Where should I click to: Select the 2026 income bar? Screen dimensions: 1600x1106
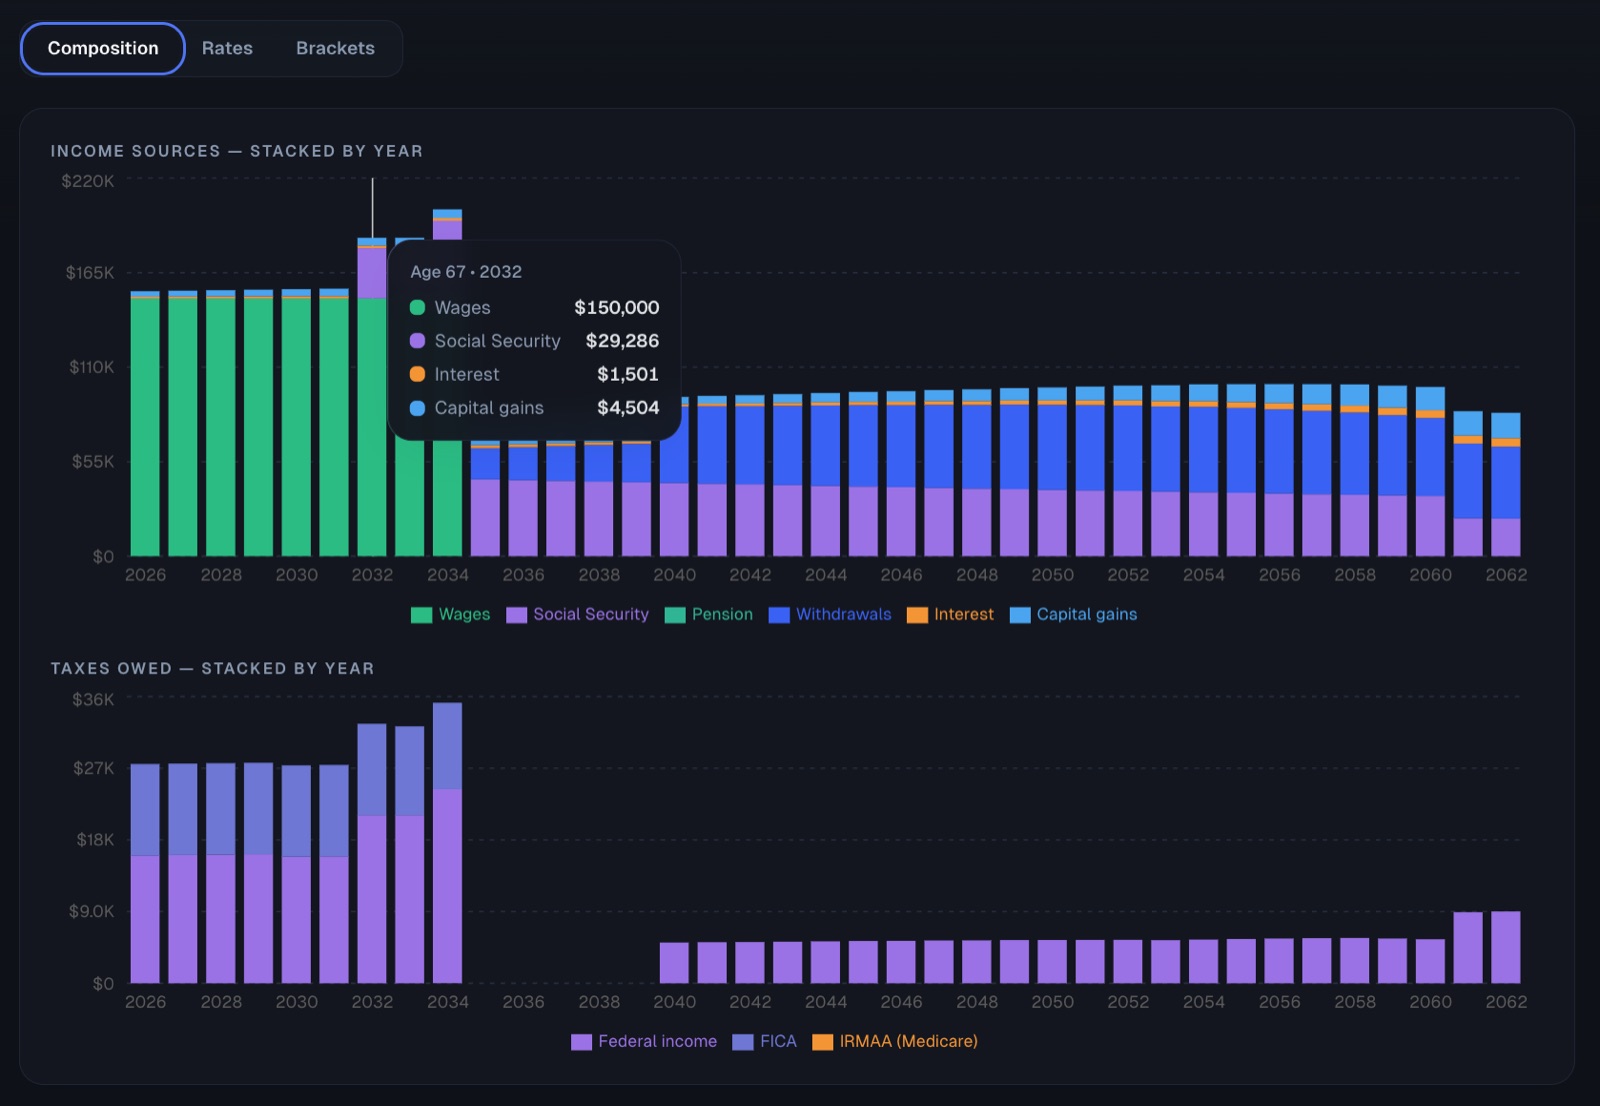145,423
